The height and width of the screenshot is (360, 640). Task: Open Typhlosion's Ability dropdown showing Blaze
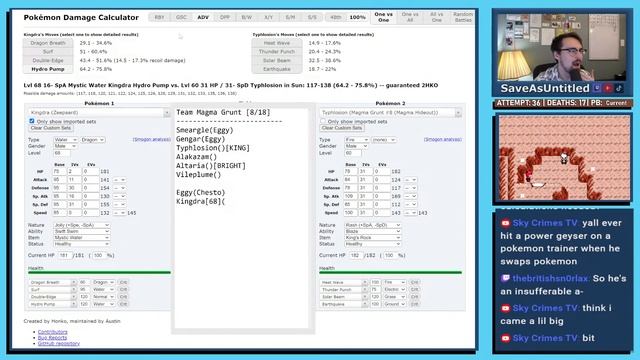coord(372,231)
